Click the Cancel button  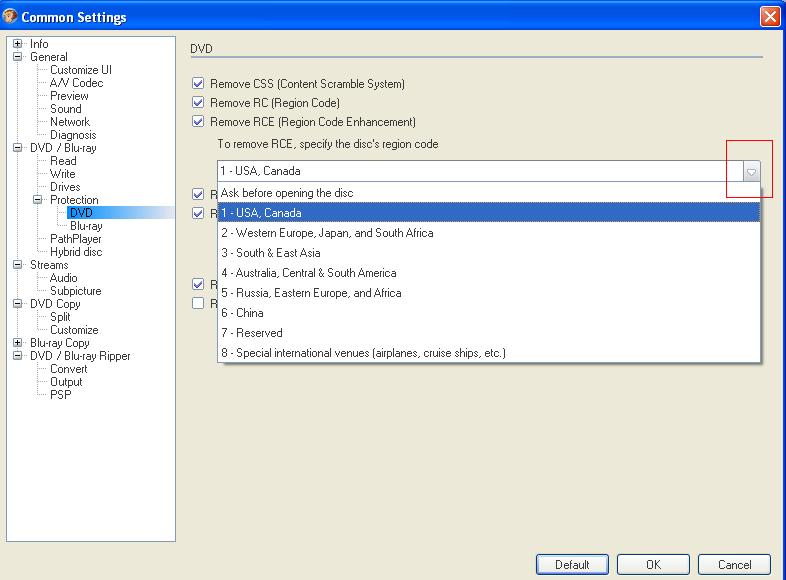tap(734, 564)
